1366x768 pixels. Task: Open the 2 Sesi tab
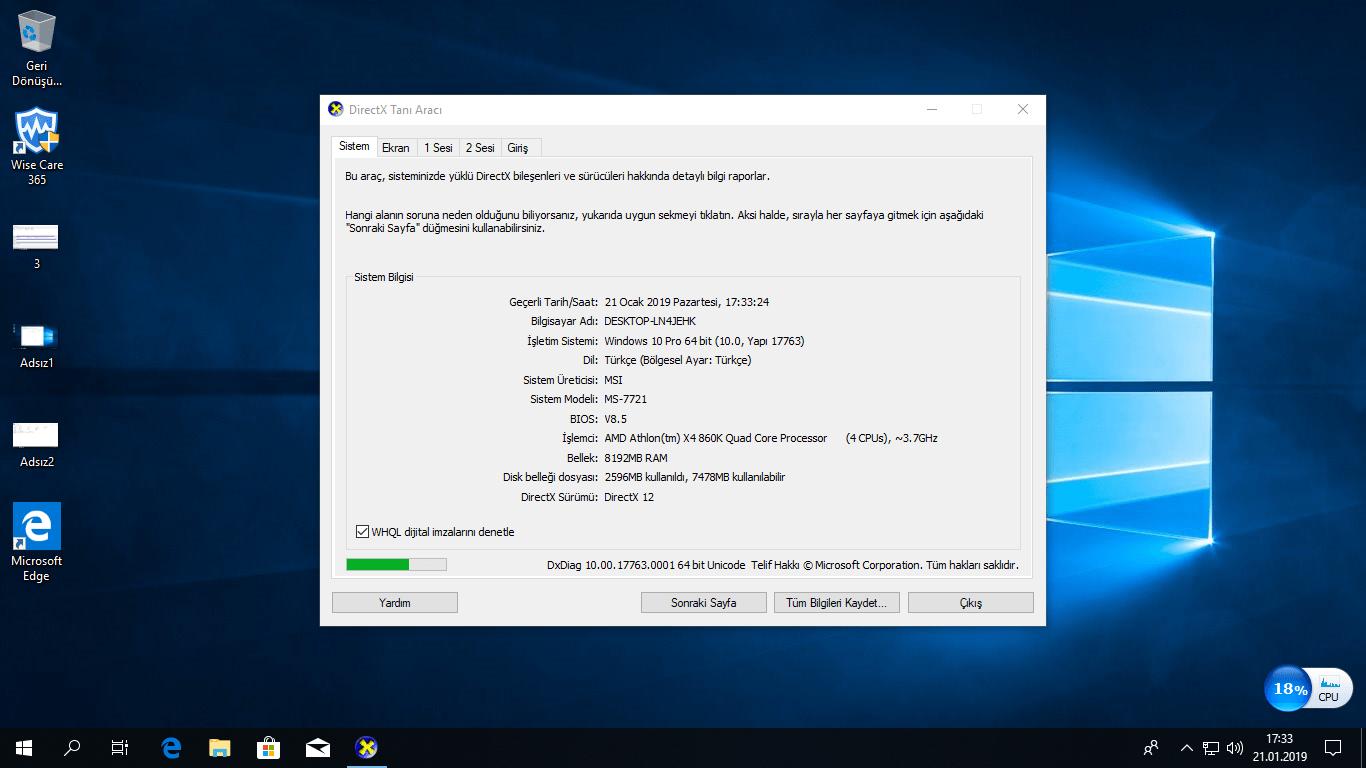(x=480, y=148)
